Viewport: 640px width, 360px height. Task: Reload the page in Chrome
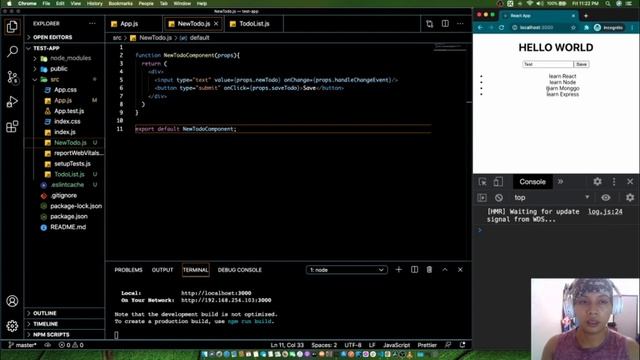tap(501, 27)
